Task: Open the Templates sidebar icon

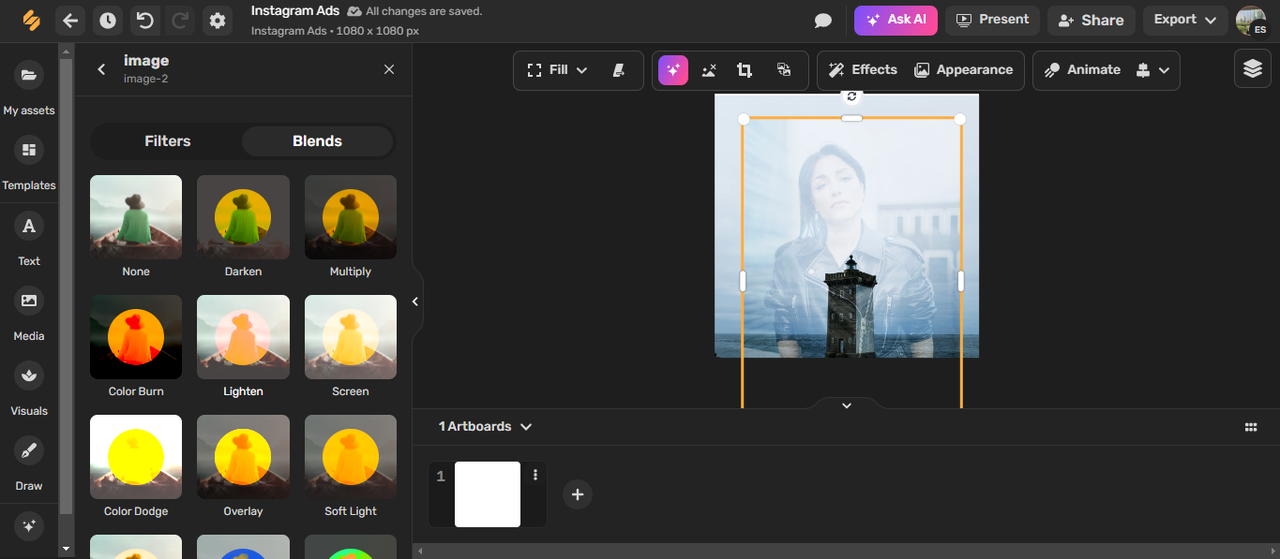Action: pos(29,150)
